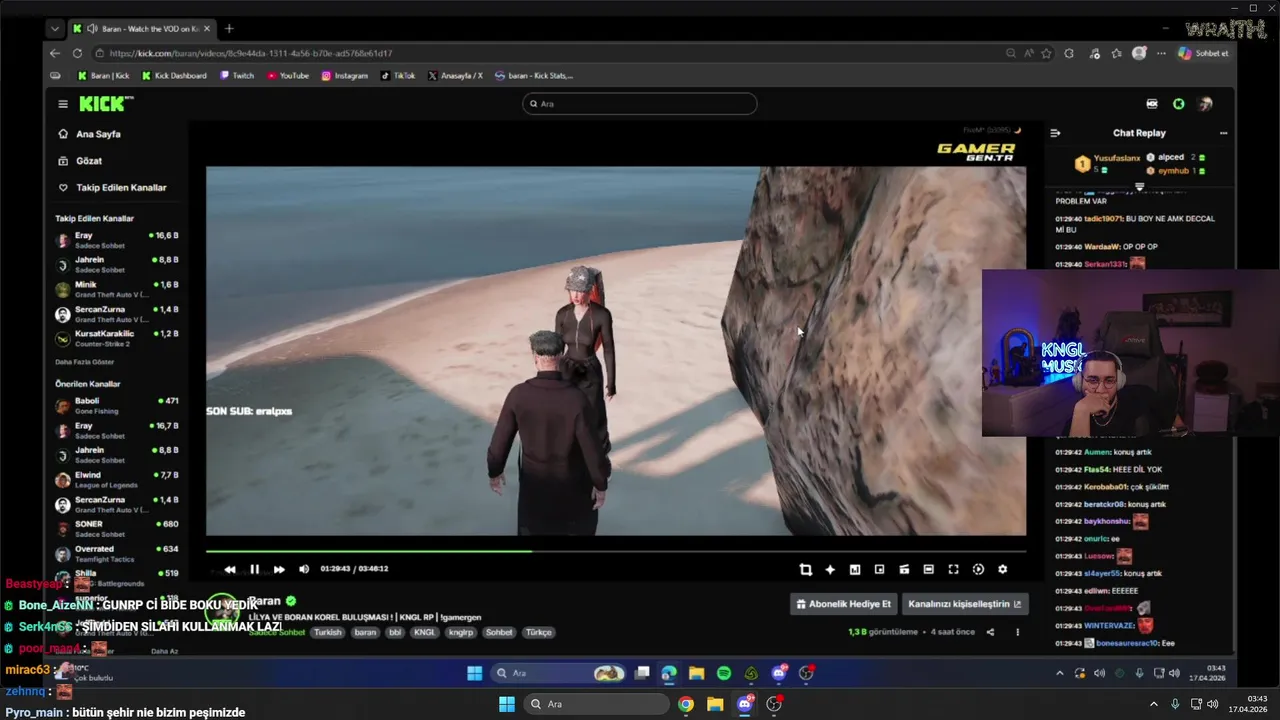This screenshot has height=720, width=1280.
Task: Open recommended channel Elwind
Action: (x=117, y=480)
